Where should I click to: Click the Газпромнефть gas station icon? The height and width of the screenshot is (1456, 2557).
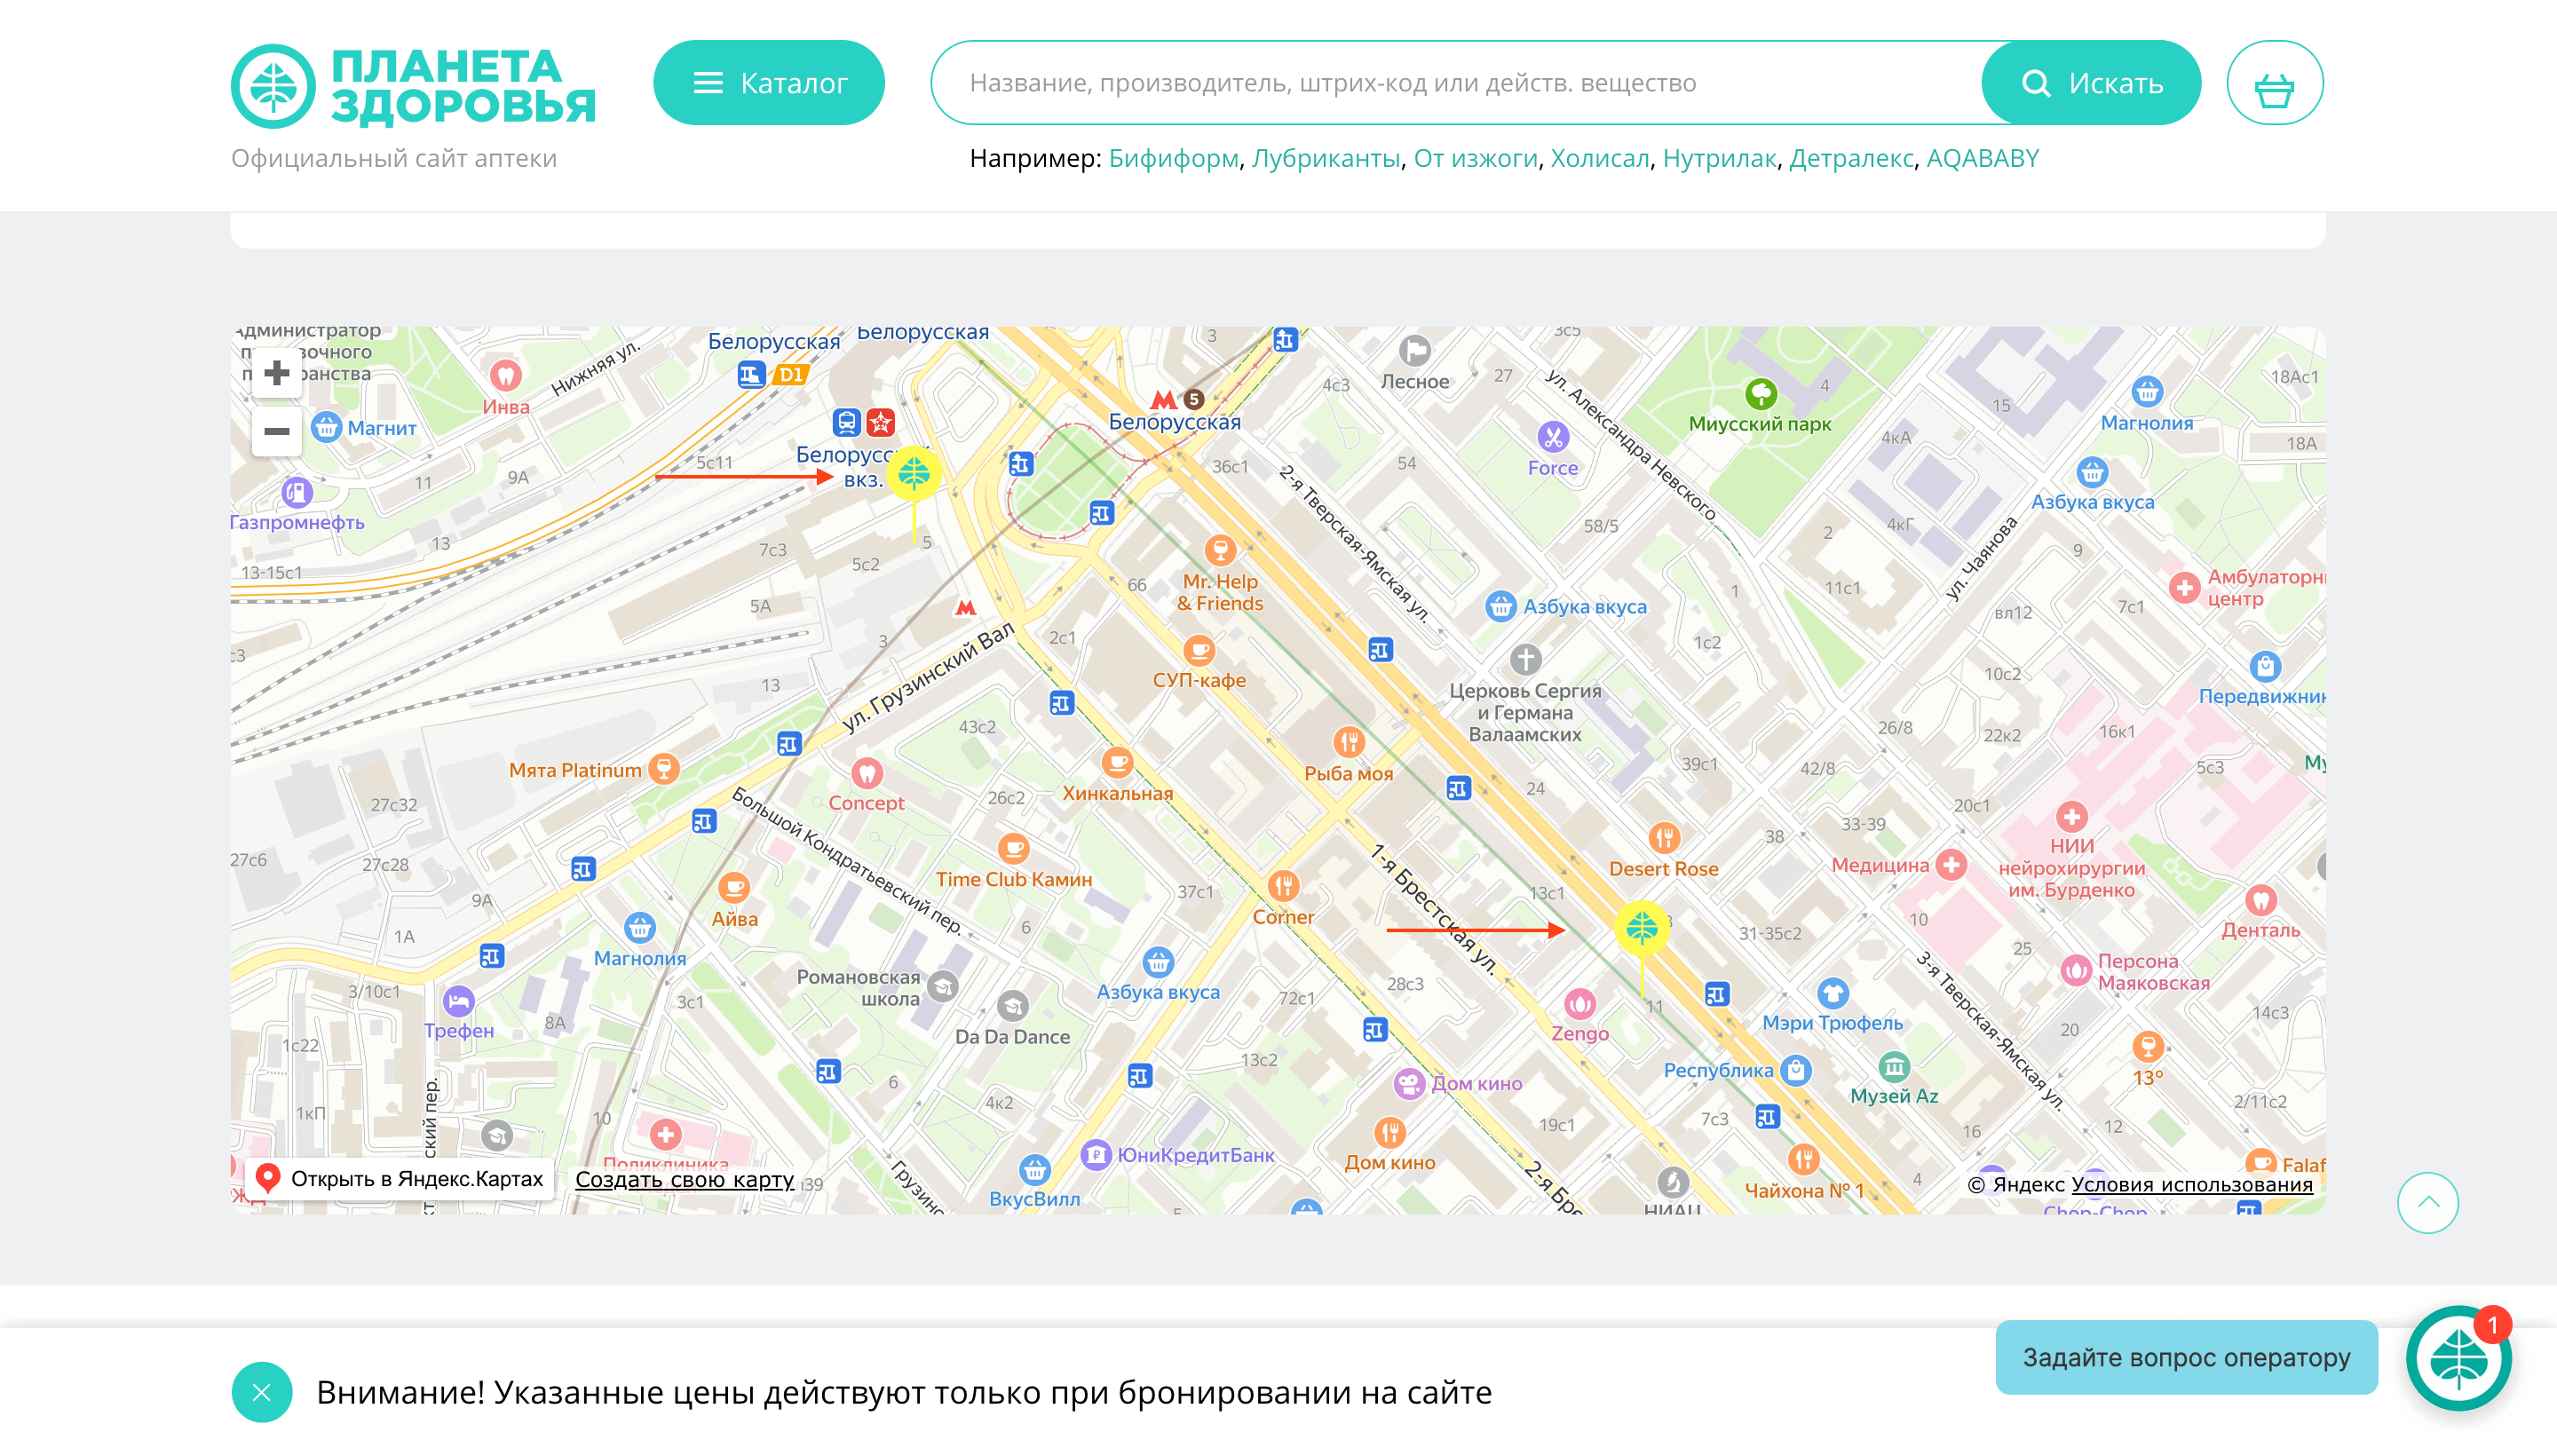pyautogui.click(x=296, y=491)
